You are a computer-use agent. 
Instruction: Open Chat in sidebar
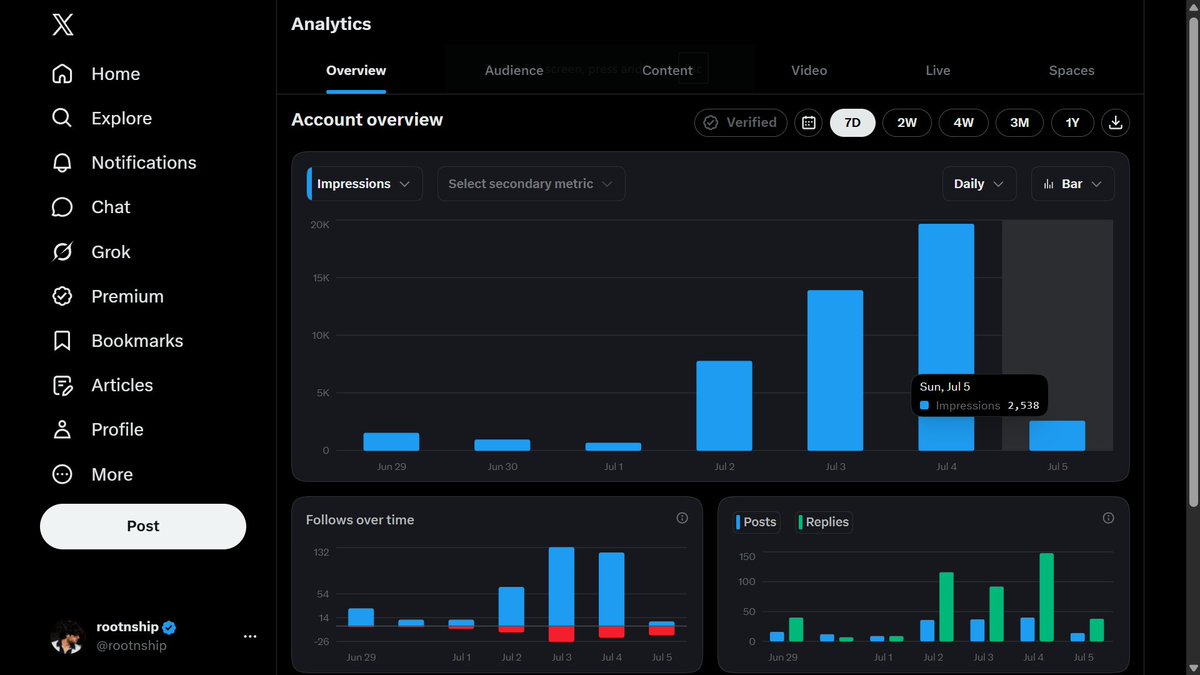tap(91, 207)
